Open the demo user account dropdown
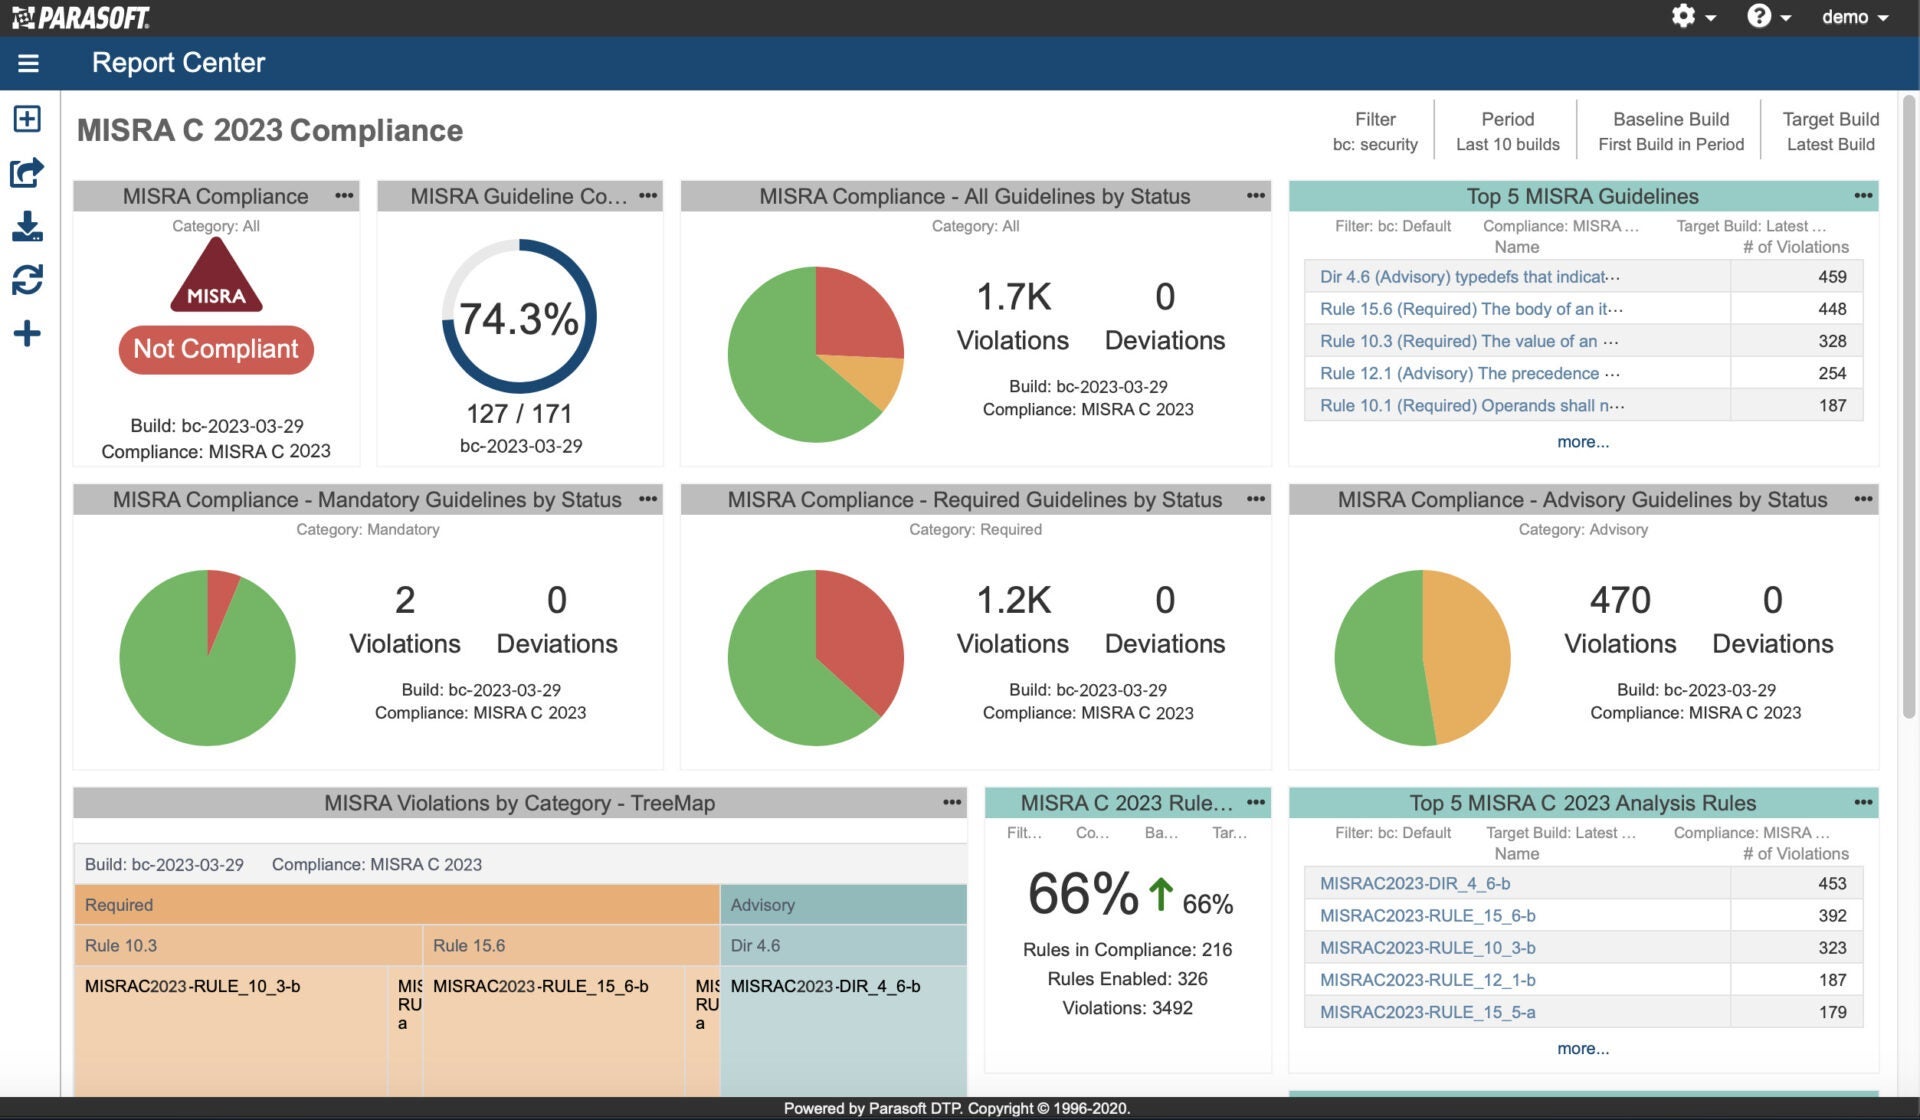 (x=1855, y=17)
